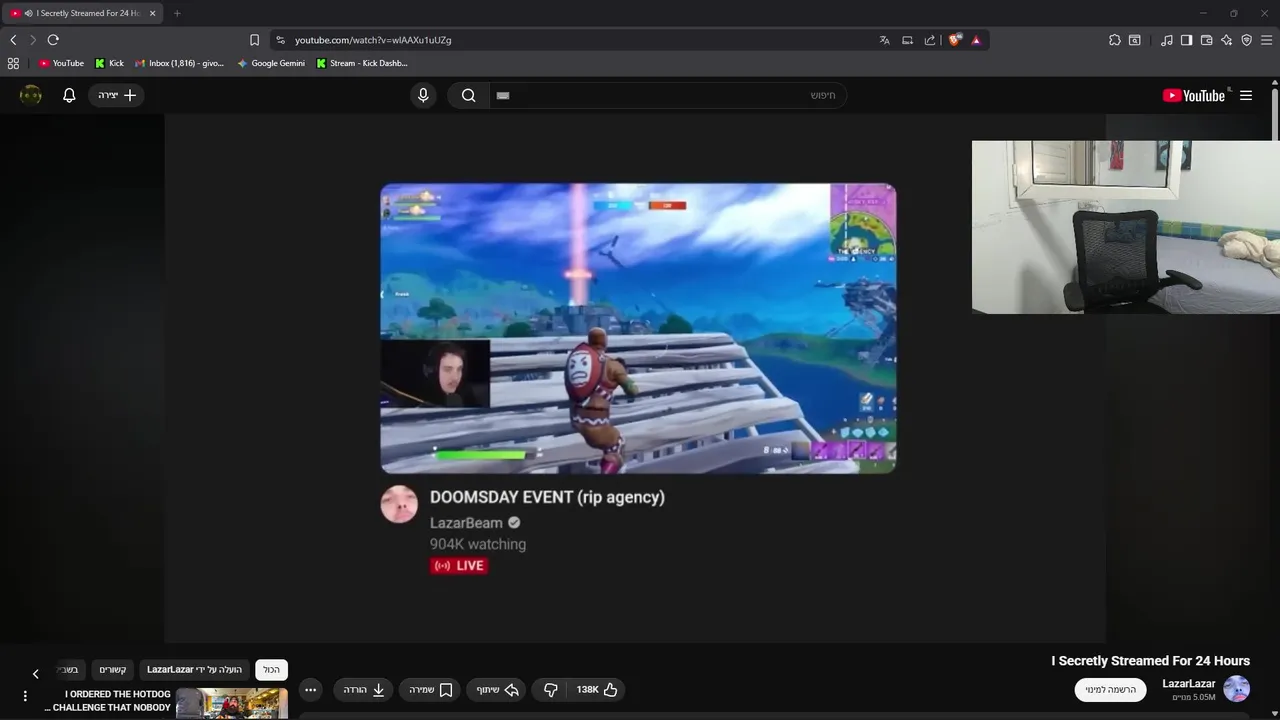
Task: Open the YouTube guide menu icon
Action: (1246, 95)
